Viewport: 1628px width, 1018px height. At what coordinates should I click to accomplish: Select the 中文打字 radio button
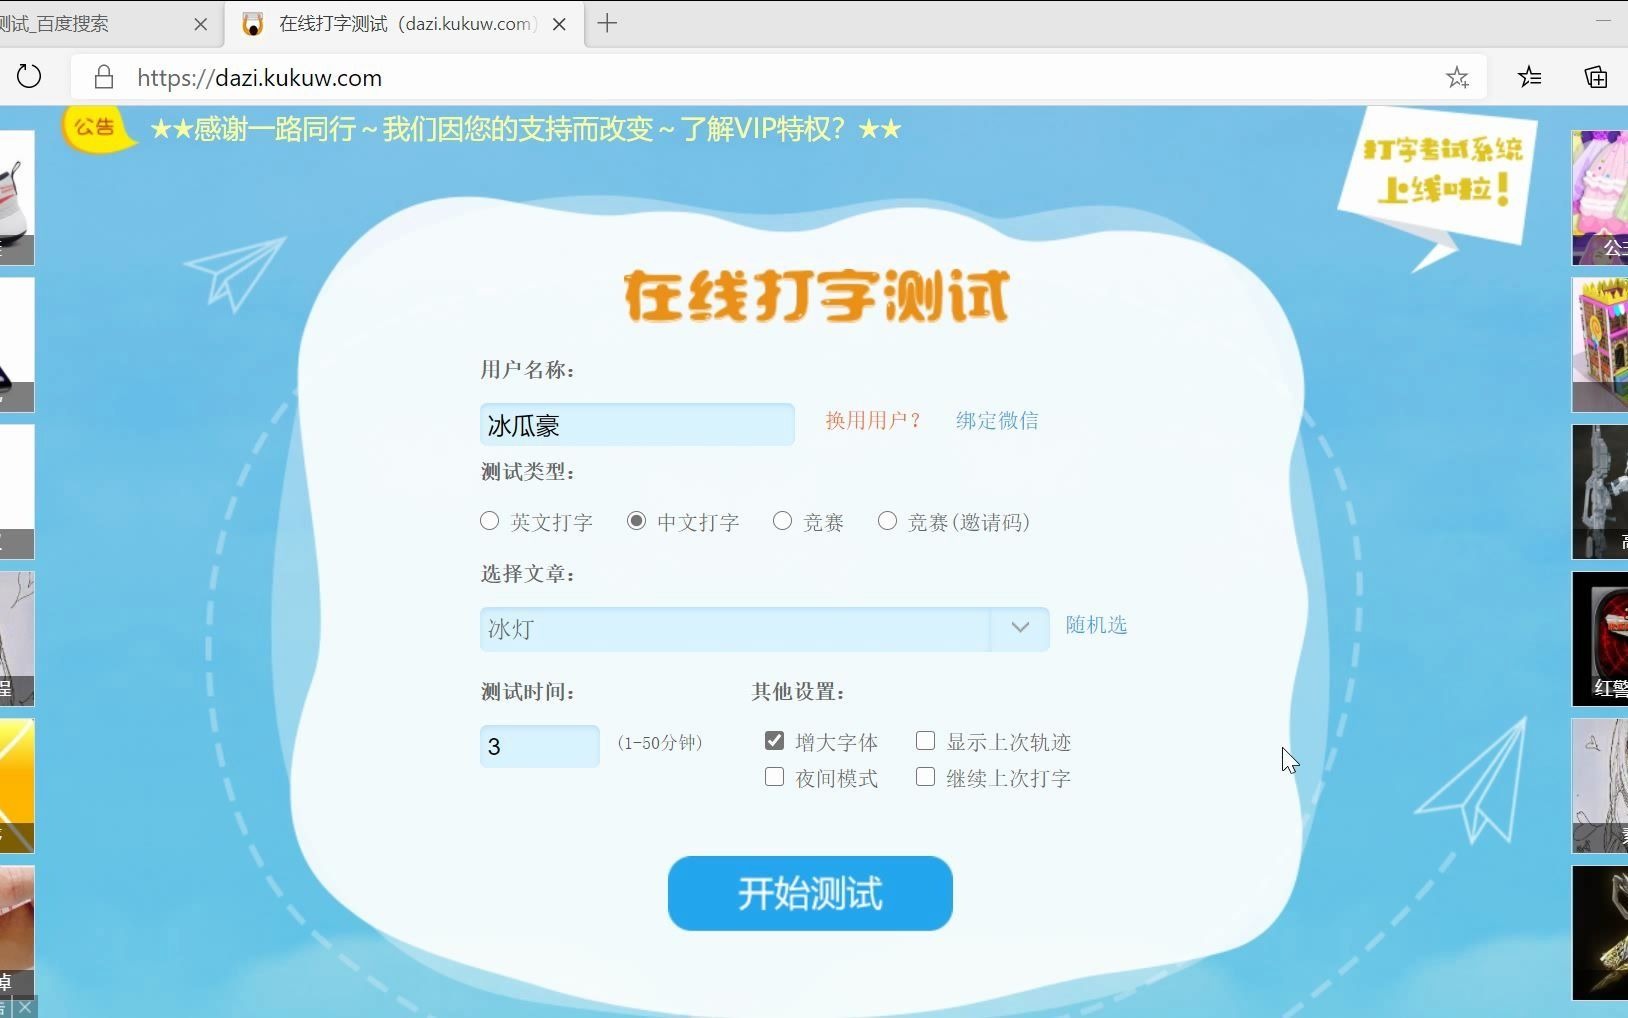point(636,521)
